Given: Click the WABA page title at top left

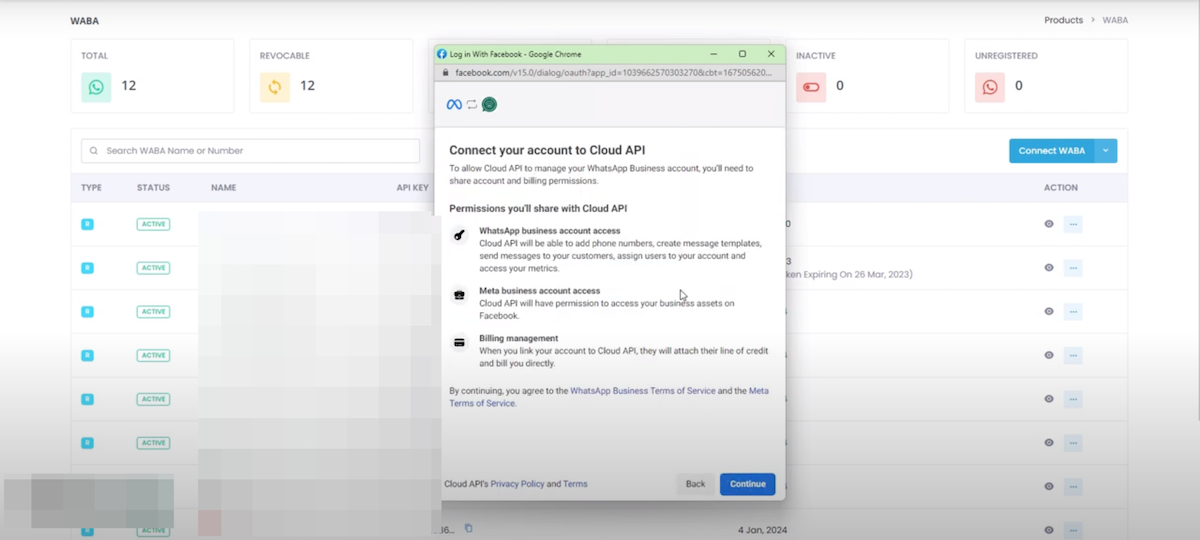Looking at the screenshot, I should point(85,21).
